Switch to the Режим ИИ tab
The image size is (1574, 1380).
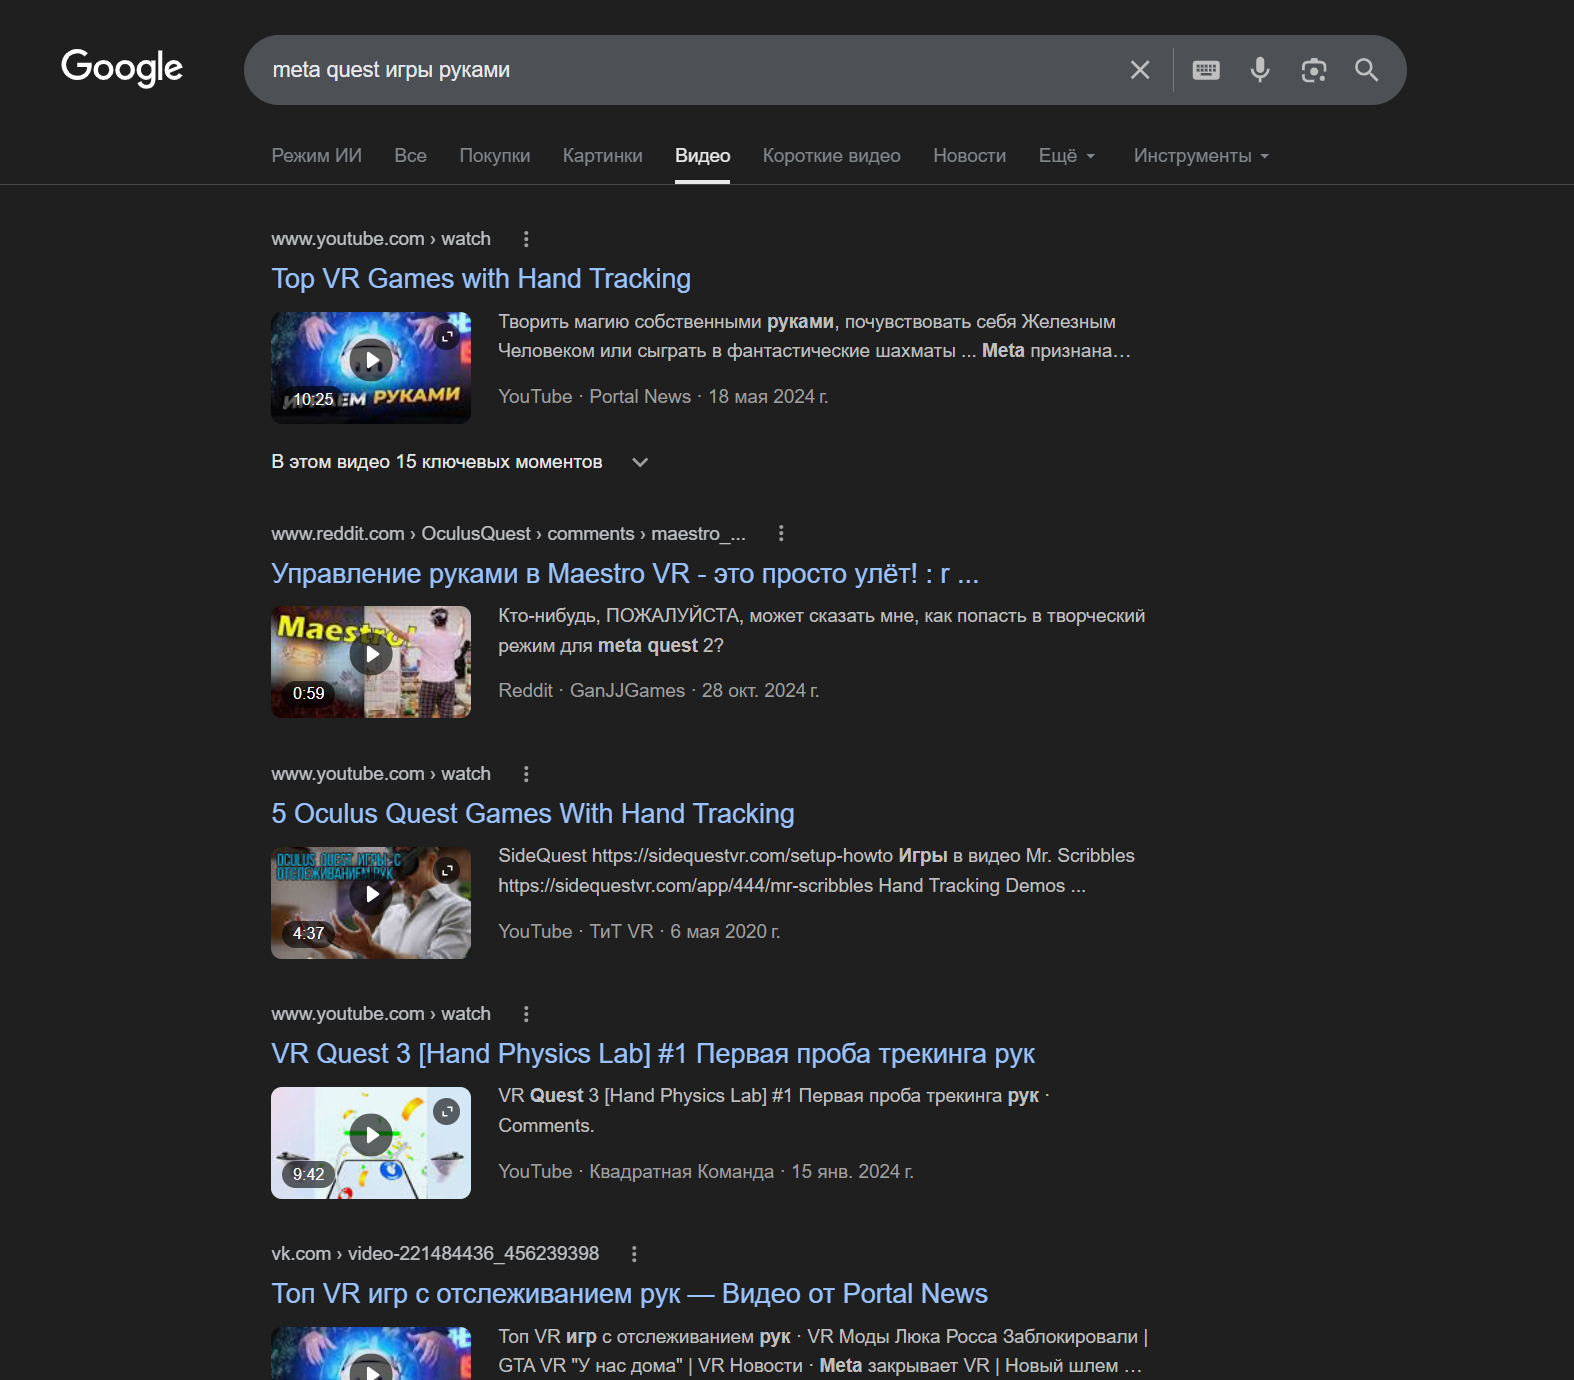316,156
